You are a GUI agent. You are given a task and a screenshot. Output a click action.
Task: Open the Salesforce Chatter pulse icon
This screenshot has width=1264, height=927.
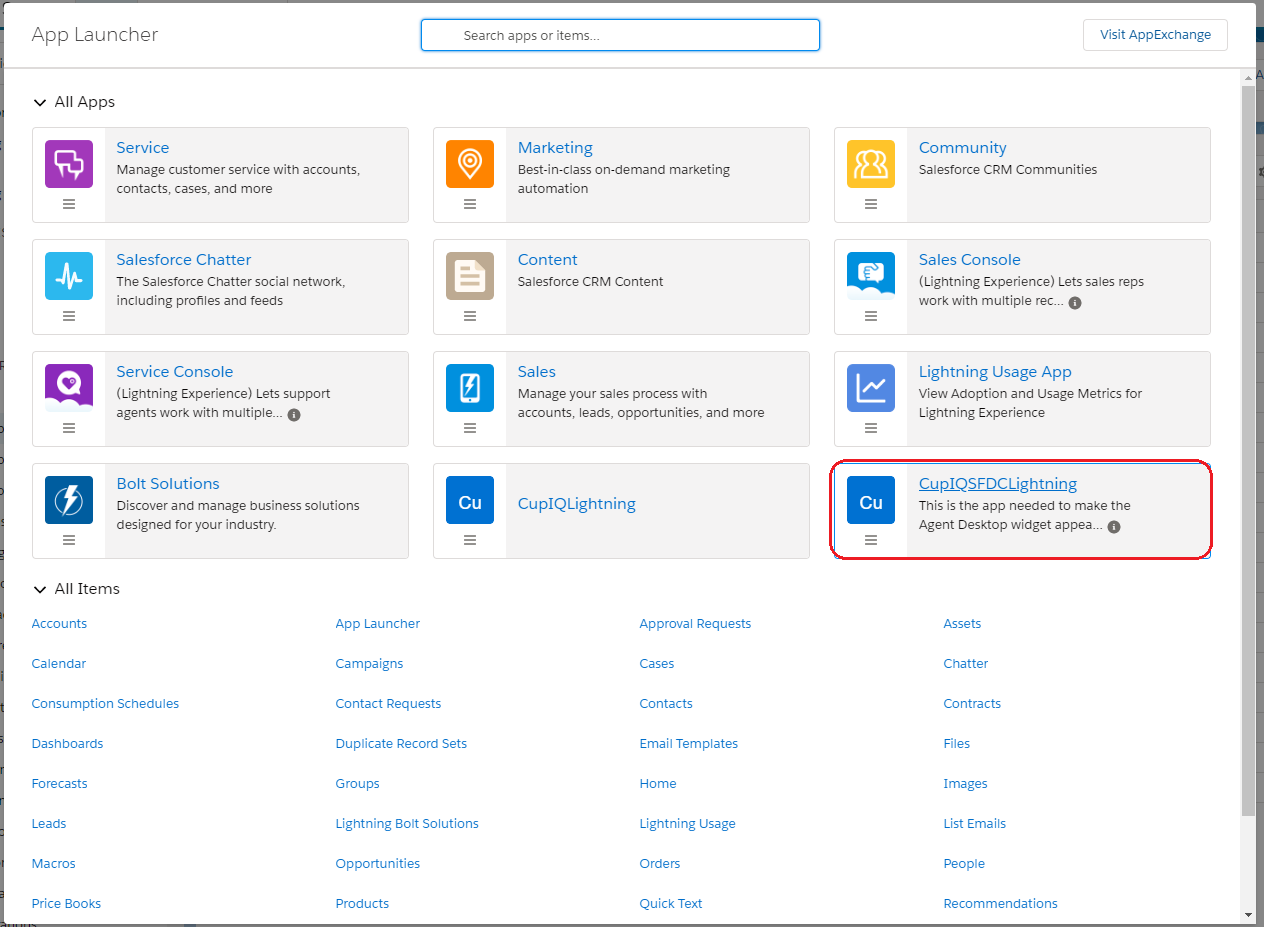[x=69, y=276]
